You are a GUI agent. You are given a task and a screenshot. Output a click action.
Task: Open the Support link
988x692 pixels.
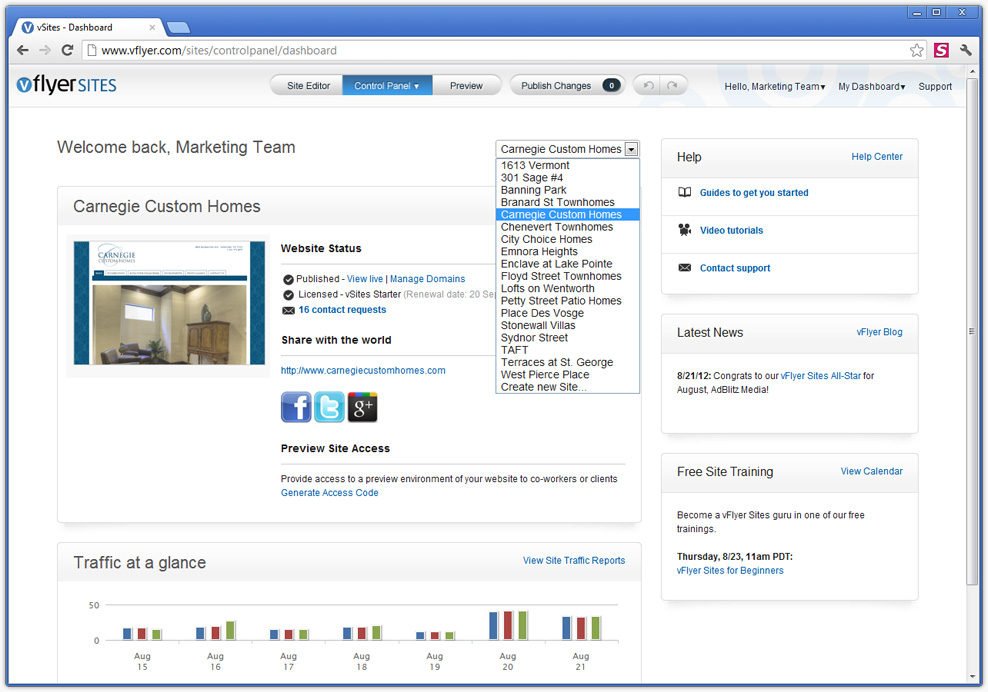pyautogui.click(x=935, y=86)
